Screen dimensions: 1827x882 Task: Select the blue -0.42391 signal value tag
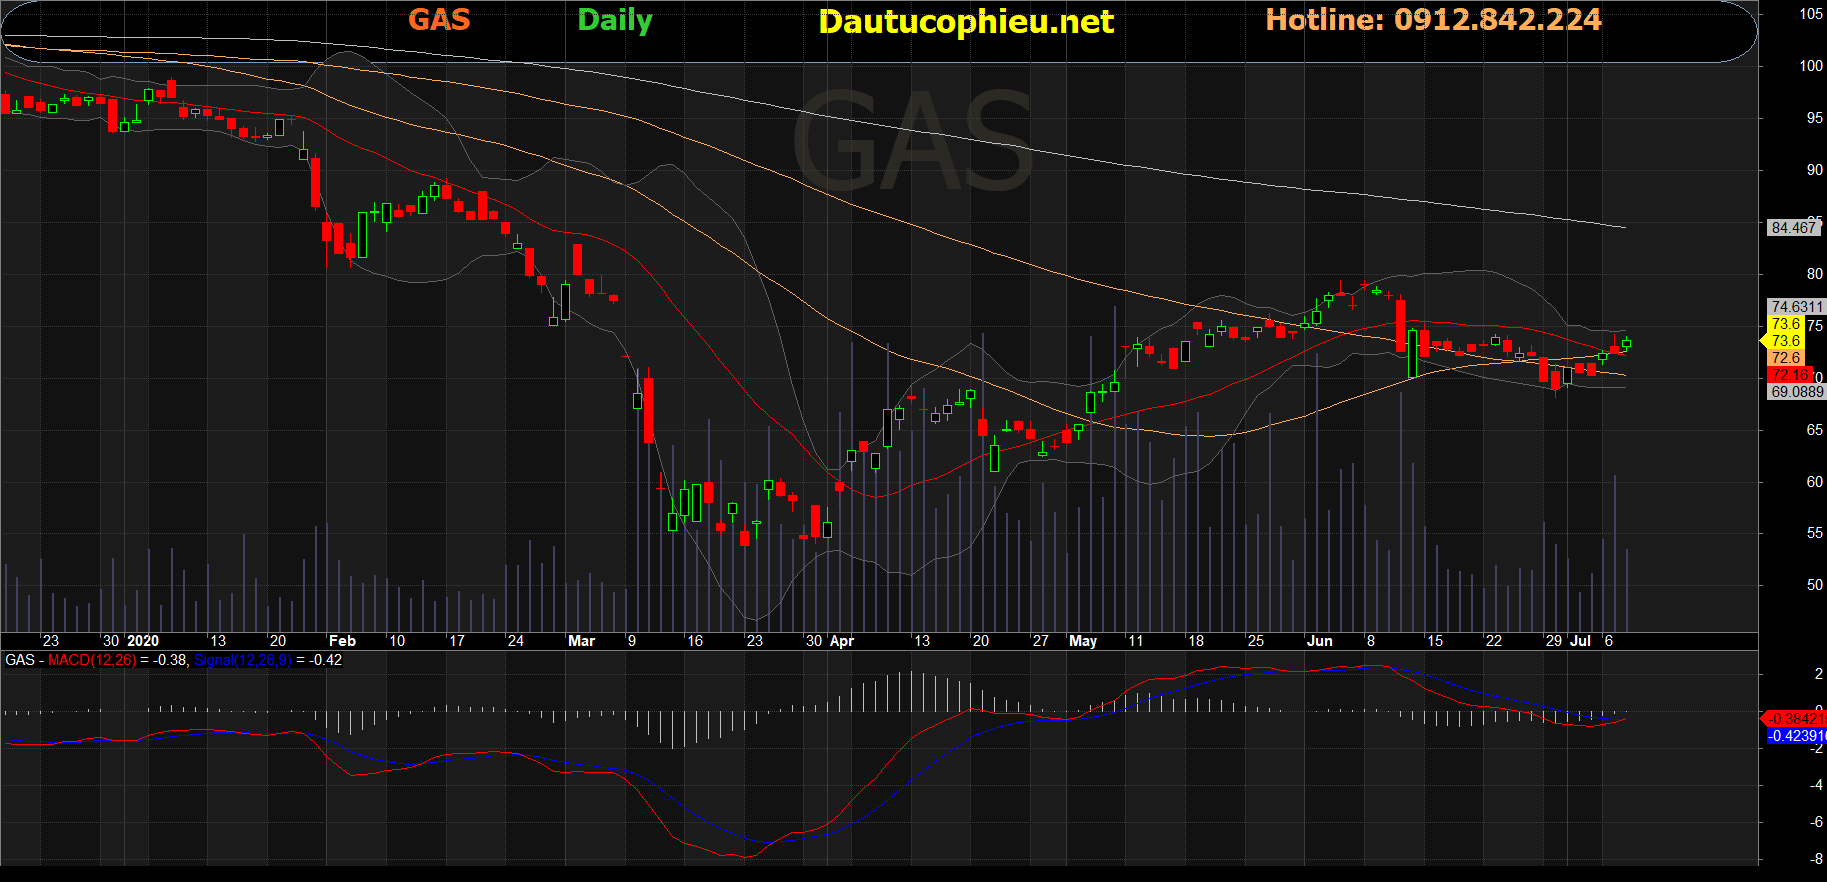1796,736
